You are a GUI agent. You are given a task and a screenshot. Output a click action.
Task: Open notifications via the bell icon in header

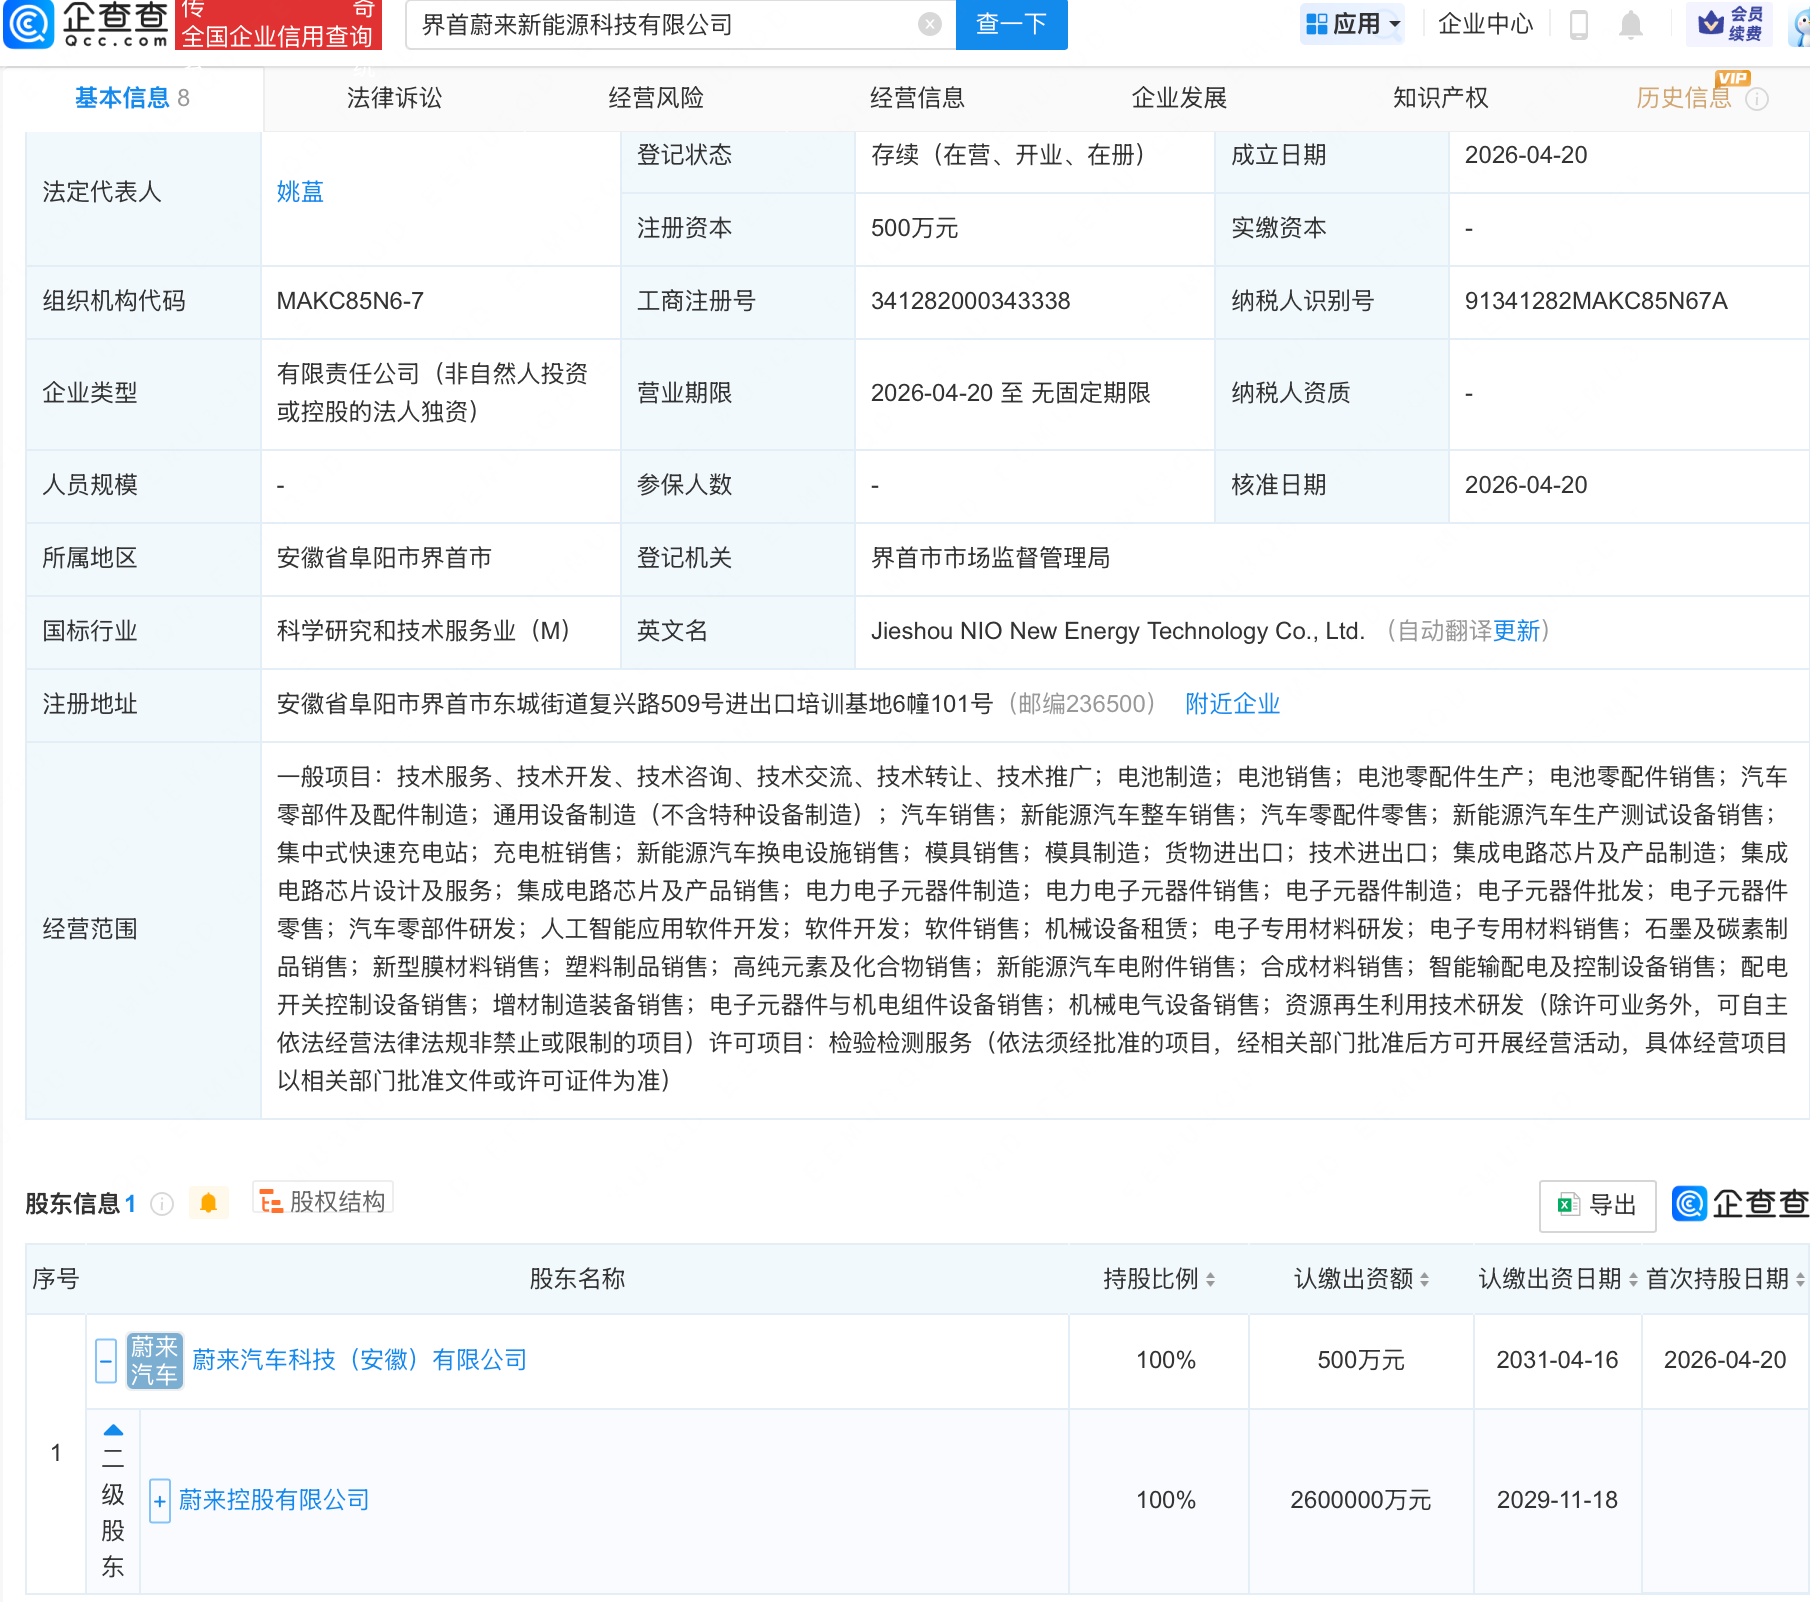pos(1631,26)
